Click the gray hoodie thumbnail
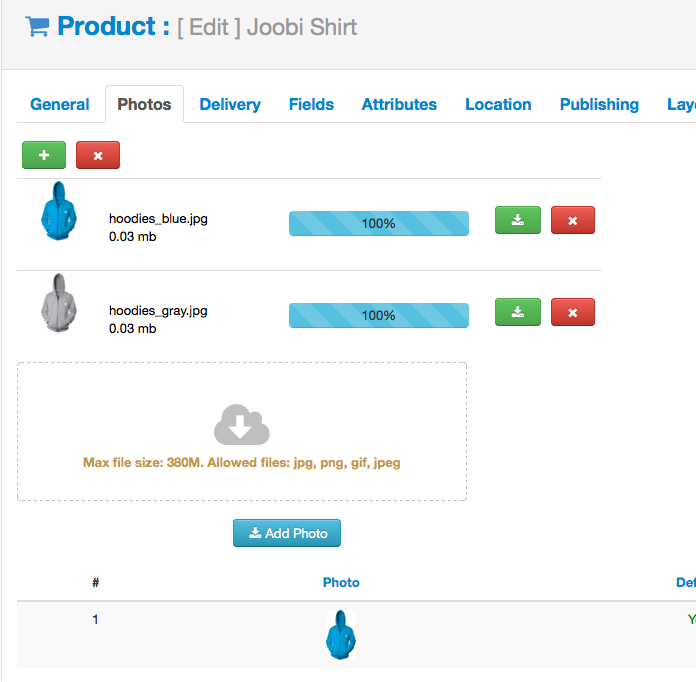Screen dimensions: 696x682 [58, 303]
